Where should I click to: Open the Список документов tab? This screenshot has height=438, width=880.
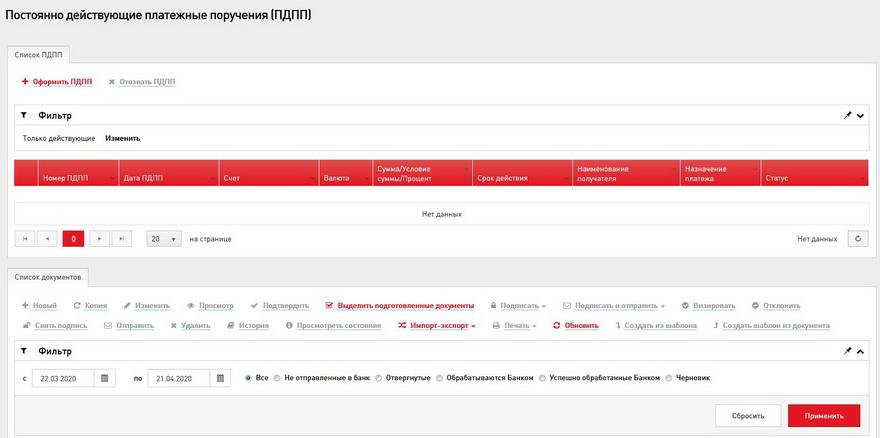[49, 275]
